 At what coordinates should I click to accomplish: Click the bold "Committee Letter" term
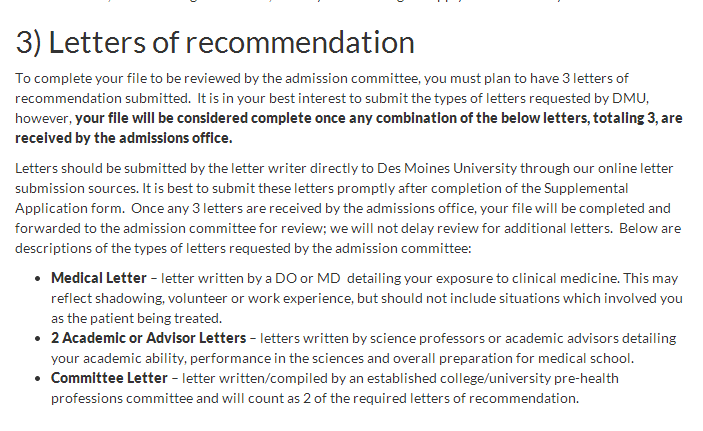point(109,378)
